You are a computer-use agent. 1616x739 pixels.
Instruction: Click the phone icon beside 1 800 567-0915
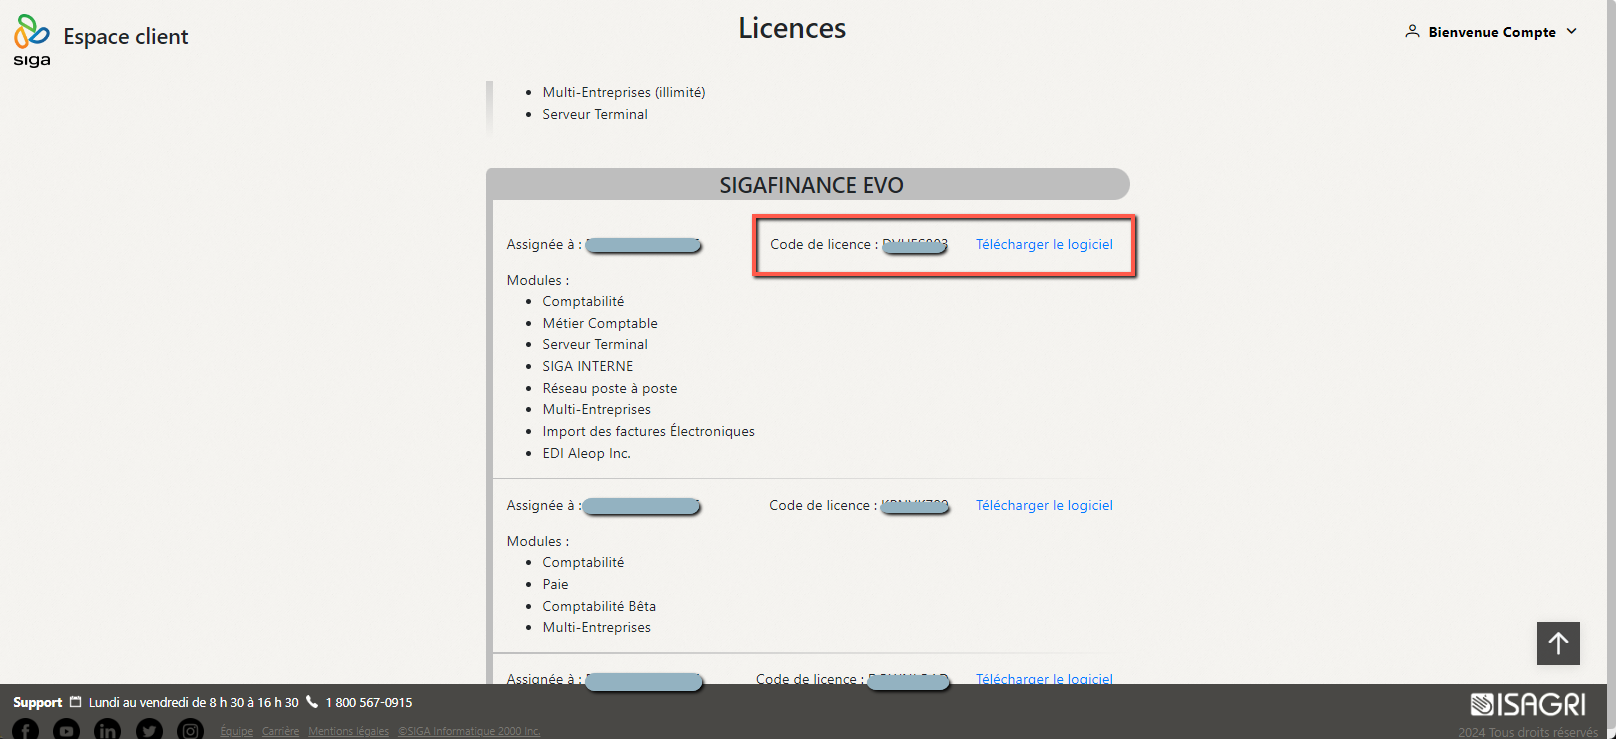point(312,702)
